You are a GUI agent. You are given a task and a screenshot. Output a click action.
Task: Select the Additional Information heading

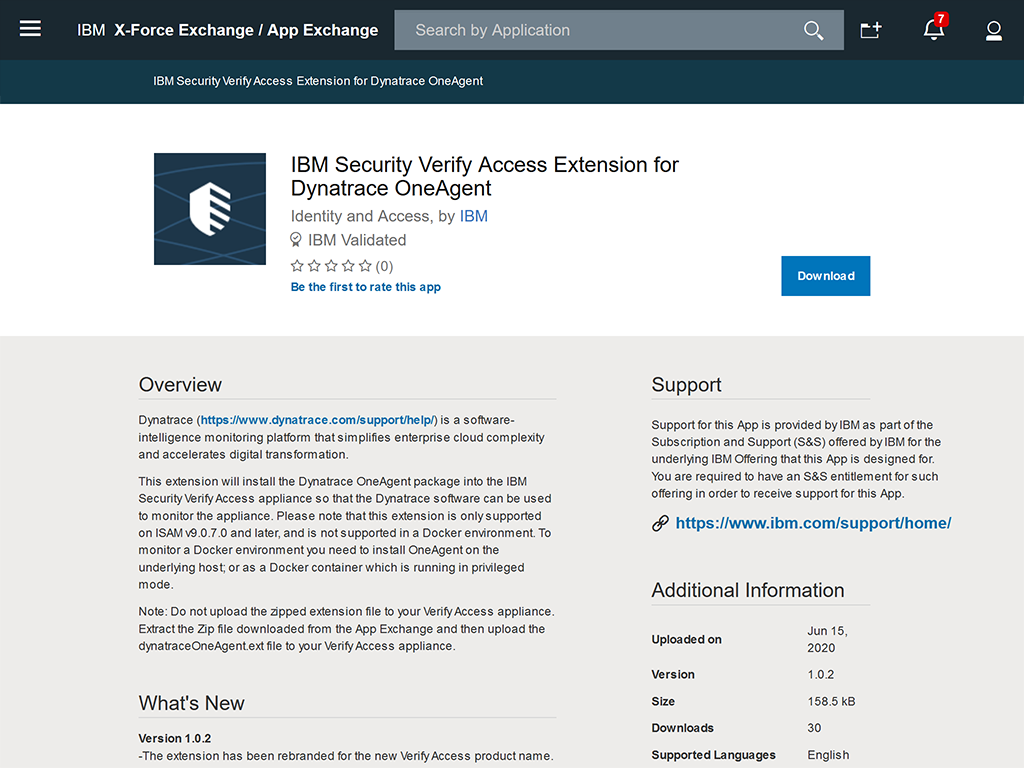pos(748,590)
